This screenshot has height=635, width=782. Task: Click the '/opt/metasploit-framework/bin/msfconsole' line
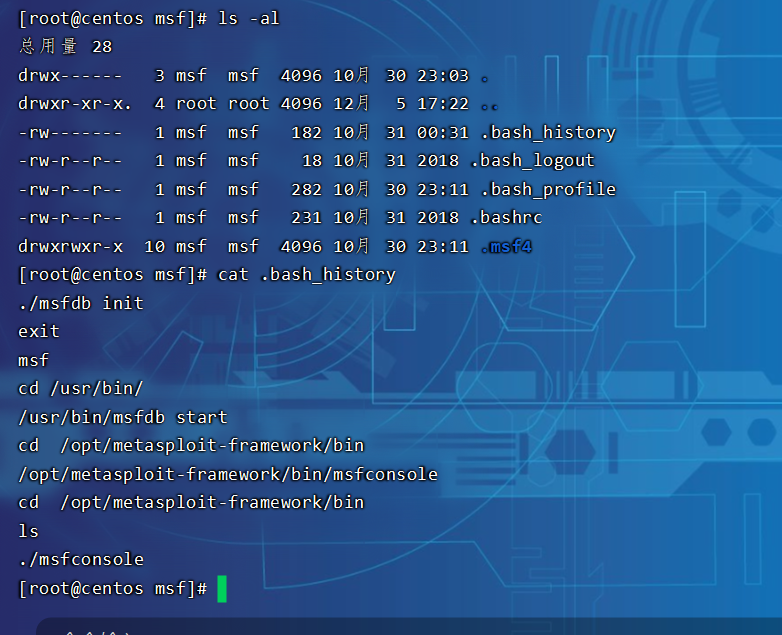pyautogui.click(x=228, y=474)
